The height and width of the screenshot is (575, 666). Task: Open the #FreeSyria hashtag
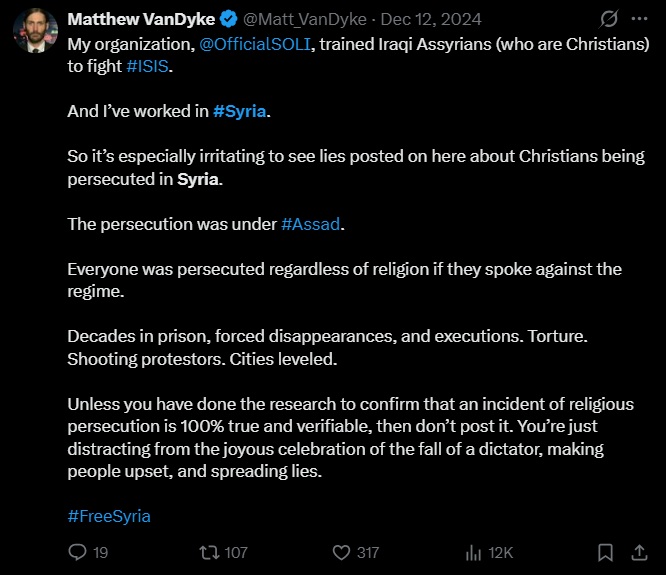pos(109,516)
